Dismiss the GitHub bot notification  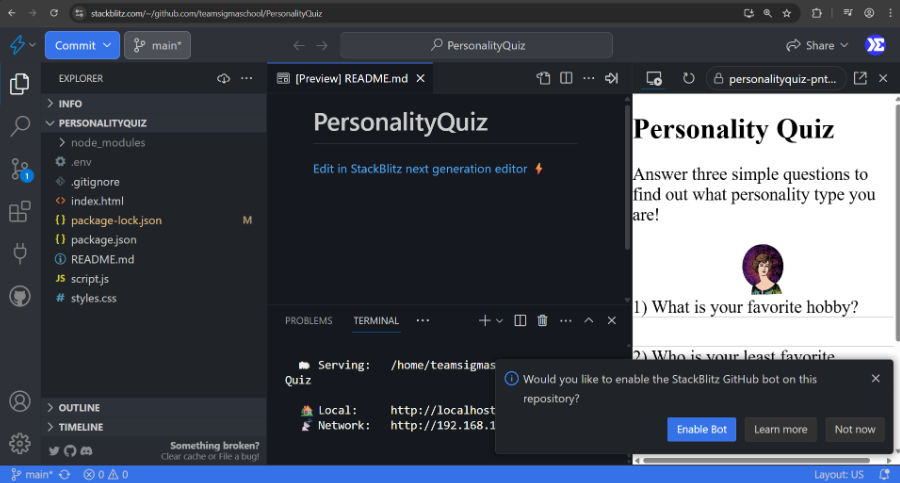(875, 378)
